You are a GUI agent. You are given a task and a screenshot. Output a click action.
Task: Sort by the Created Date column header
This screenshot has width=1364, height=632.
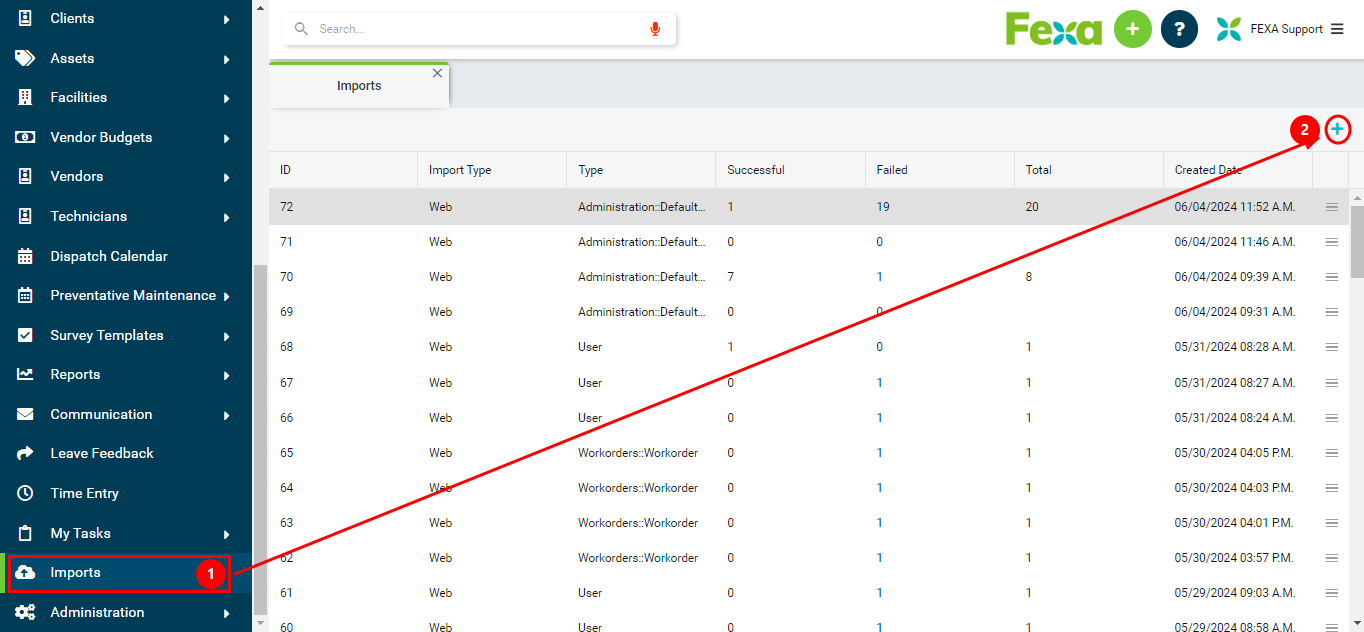[1208, 170]
